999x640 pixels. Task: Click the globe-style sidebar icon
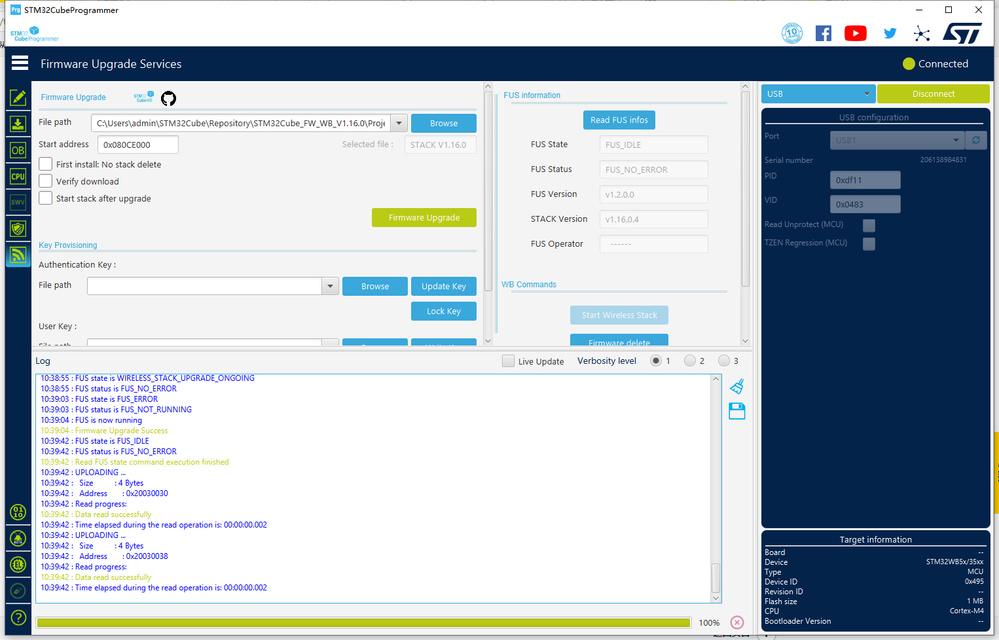point(18,564)
